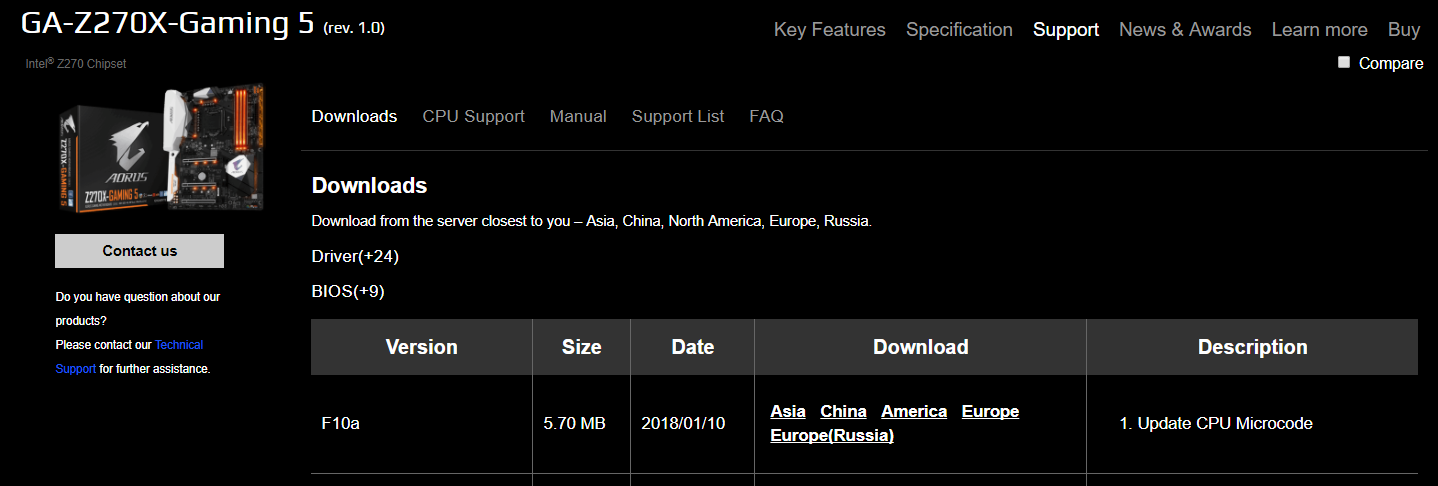Download F10a BIOS from Asia server

[x=788, y=412]
